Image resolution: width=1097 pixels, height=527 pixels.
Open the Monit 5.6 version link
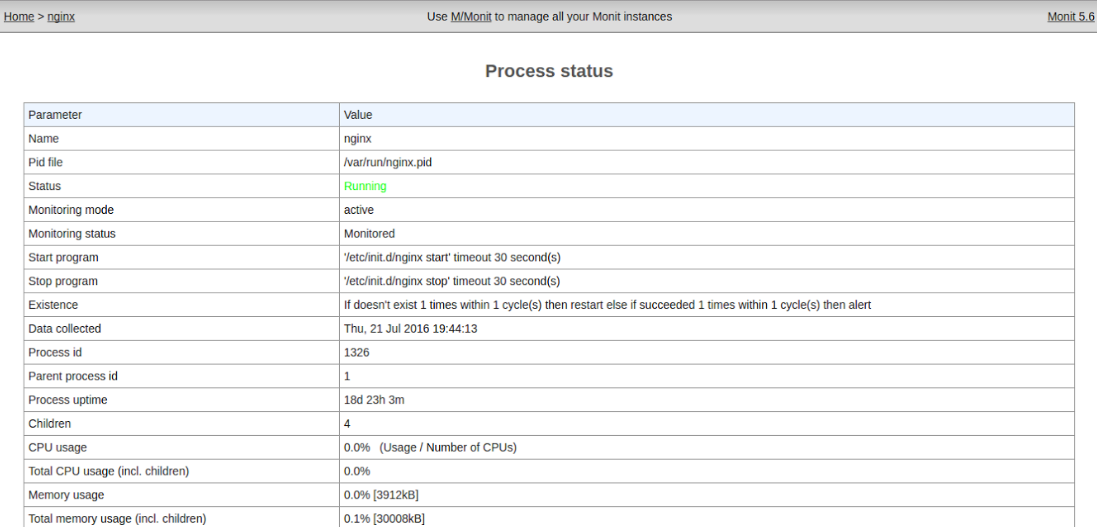pyautogui.click(x=1070, y=17)
